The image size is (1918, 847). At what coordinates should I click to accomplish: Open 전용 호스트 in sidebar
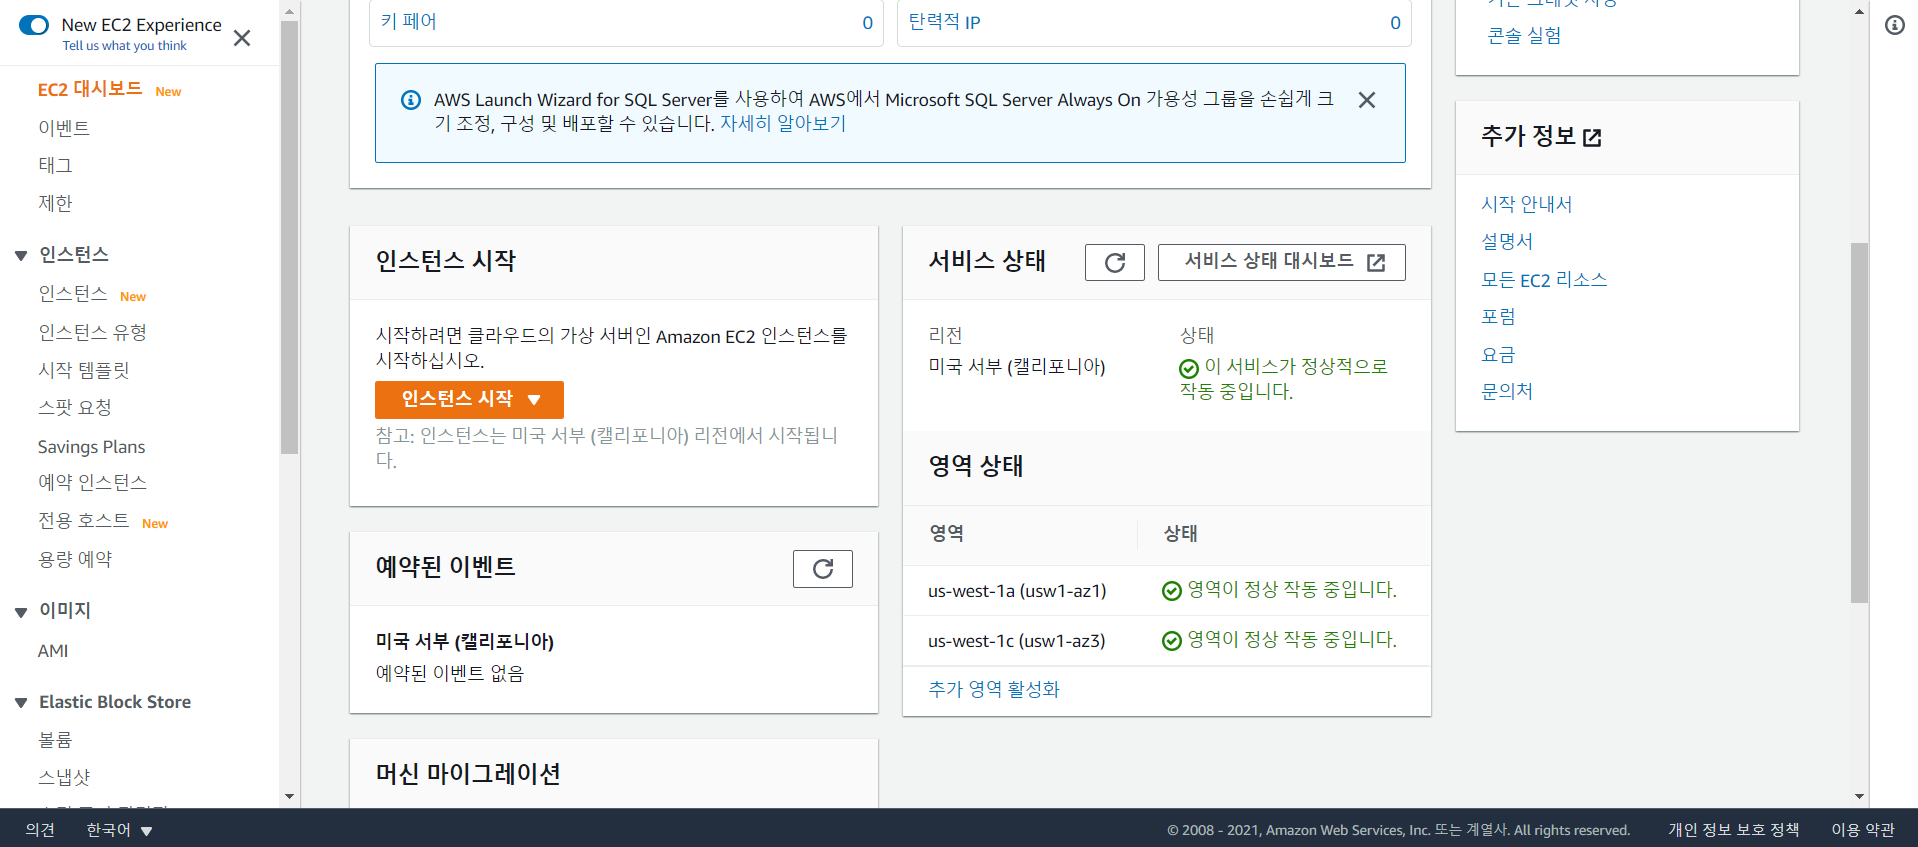click(84, 521)
